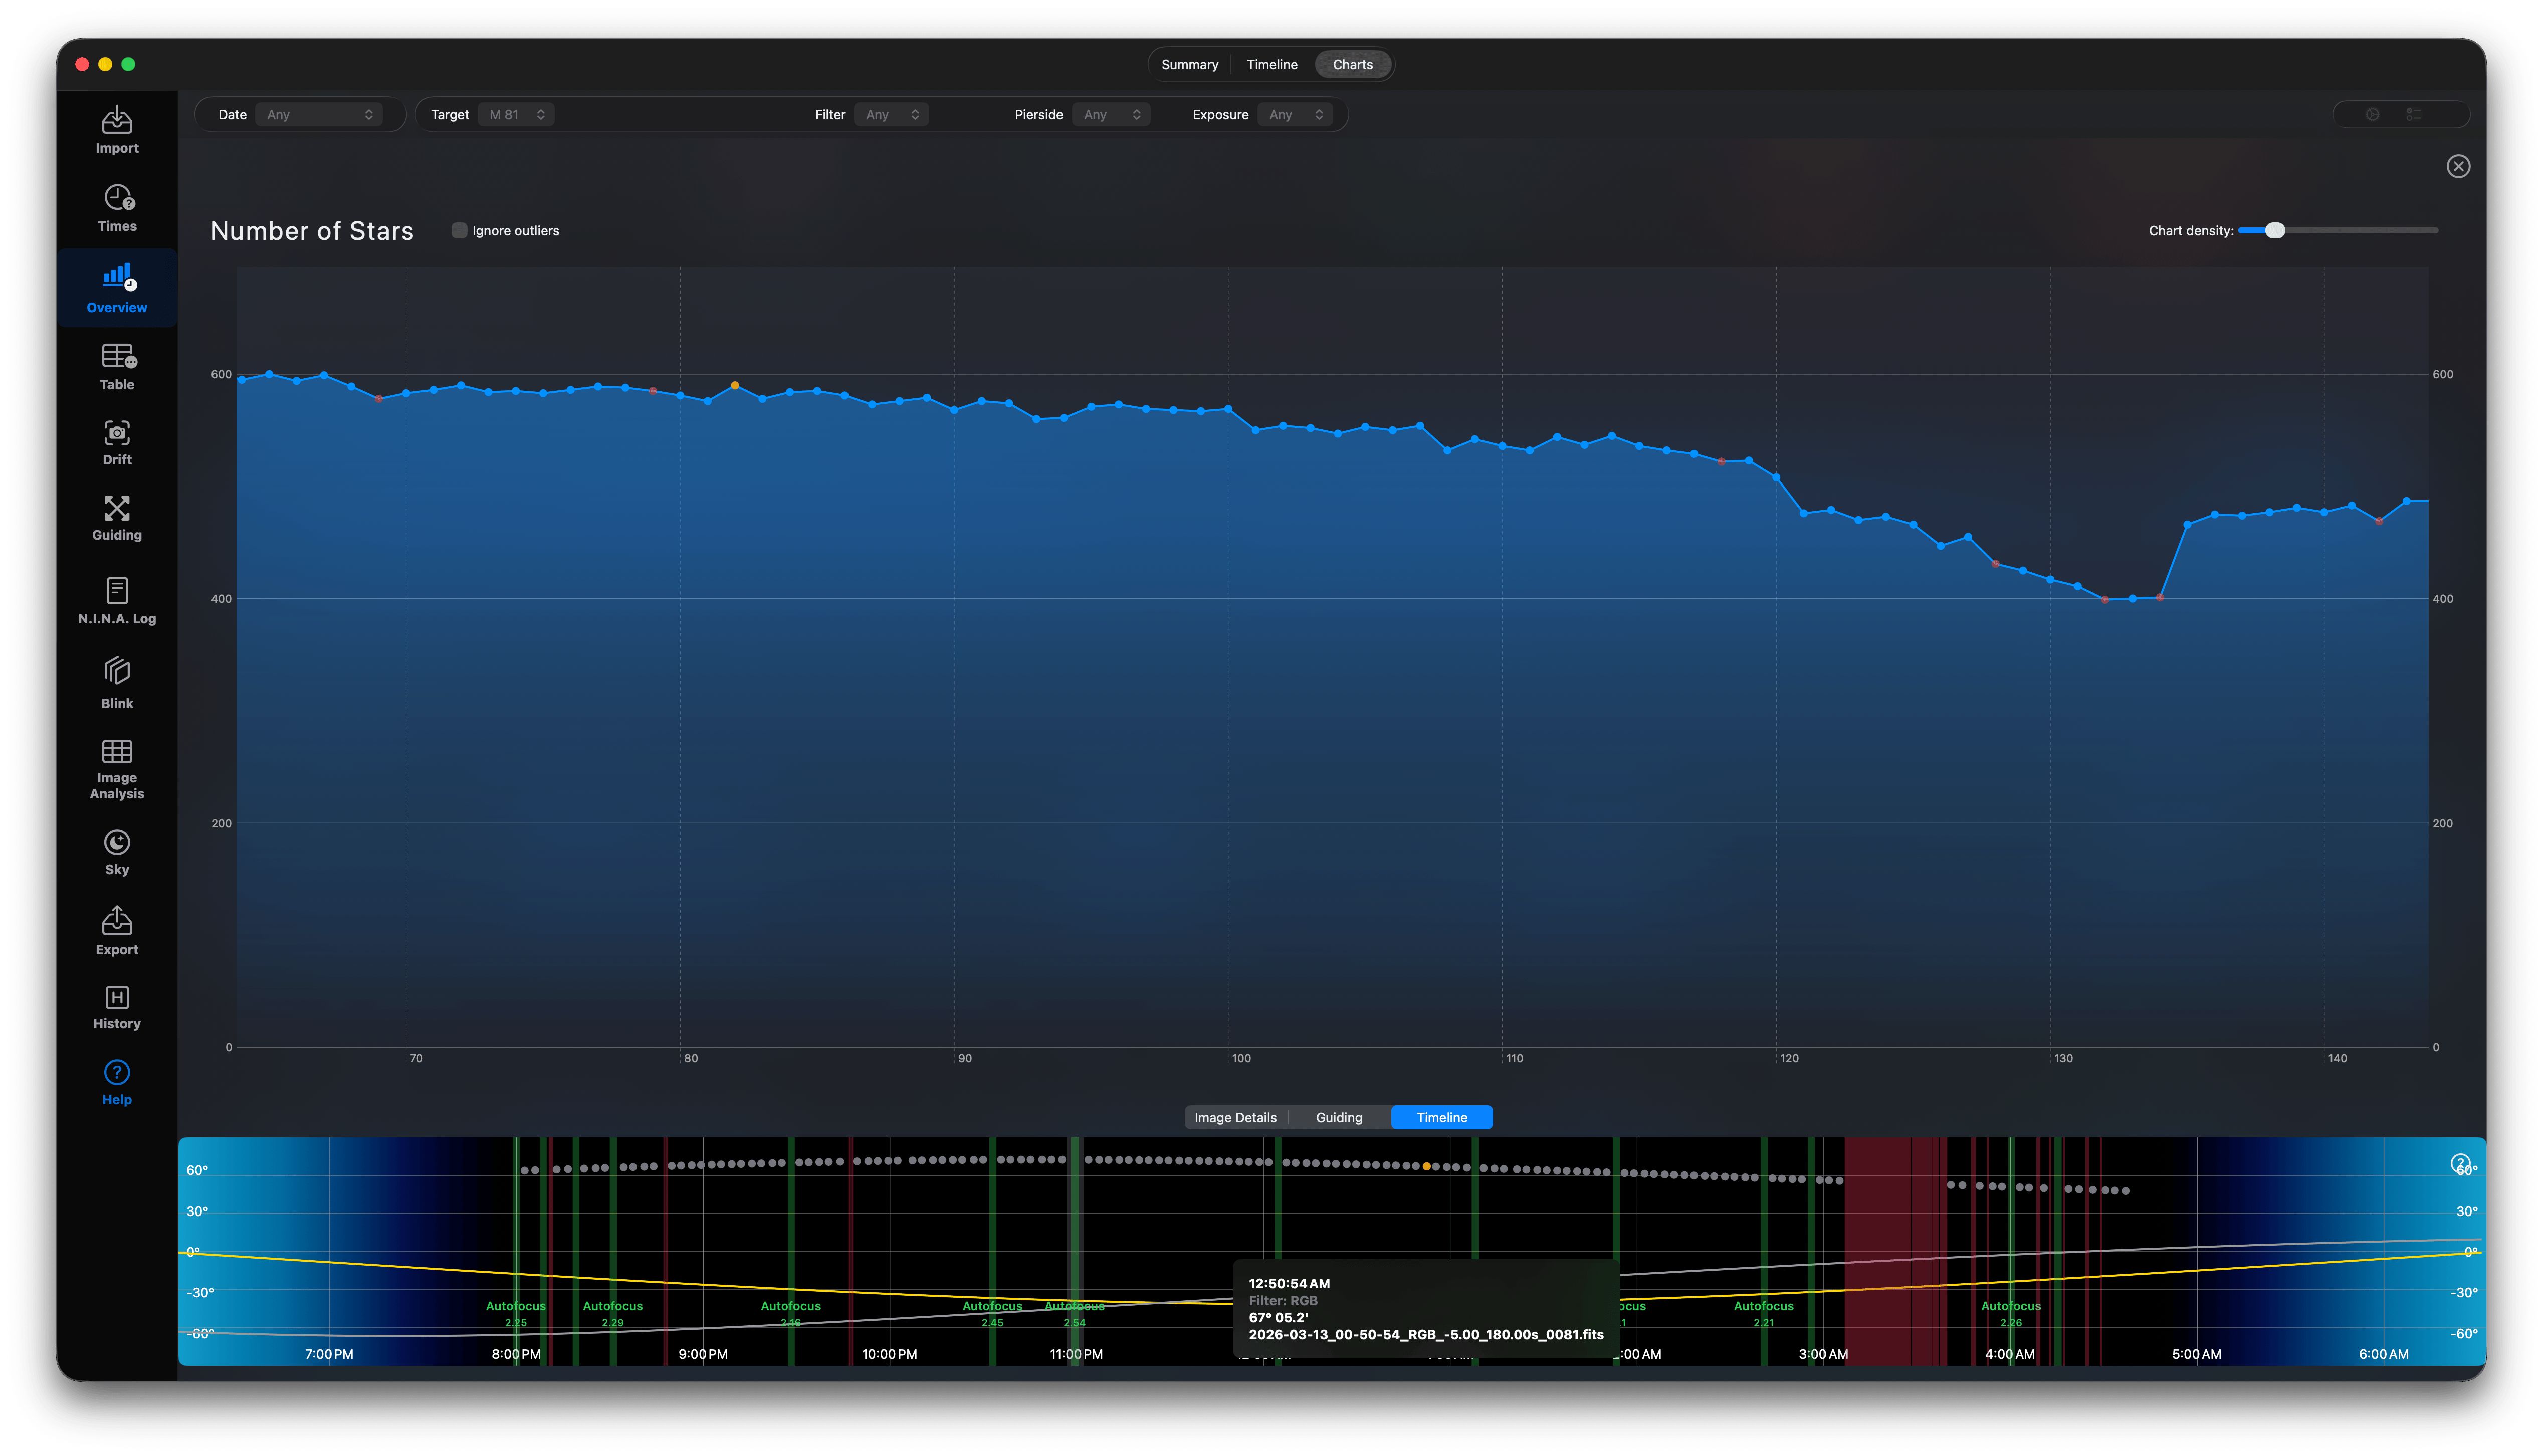Click the Autofocus 2.45 timeline marker

[x=992, y=1313]
